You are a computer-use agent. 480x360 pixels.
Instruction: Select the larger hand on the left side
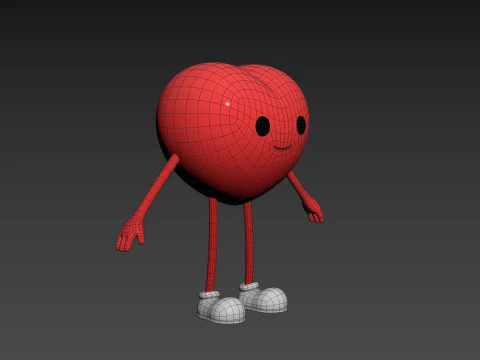pos(130,233)
